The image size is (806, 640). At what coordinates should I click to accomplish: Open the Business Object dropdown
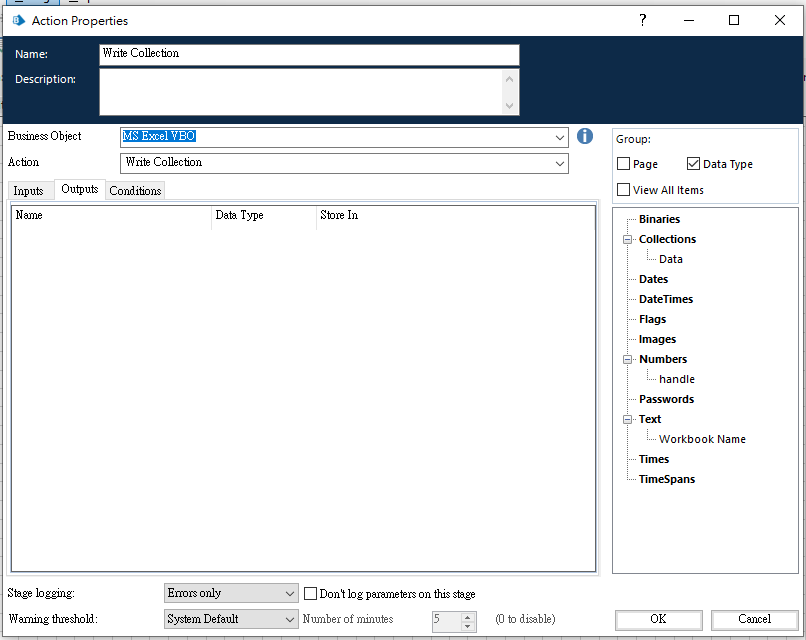[x=560, y=137]
